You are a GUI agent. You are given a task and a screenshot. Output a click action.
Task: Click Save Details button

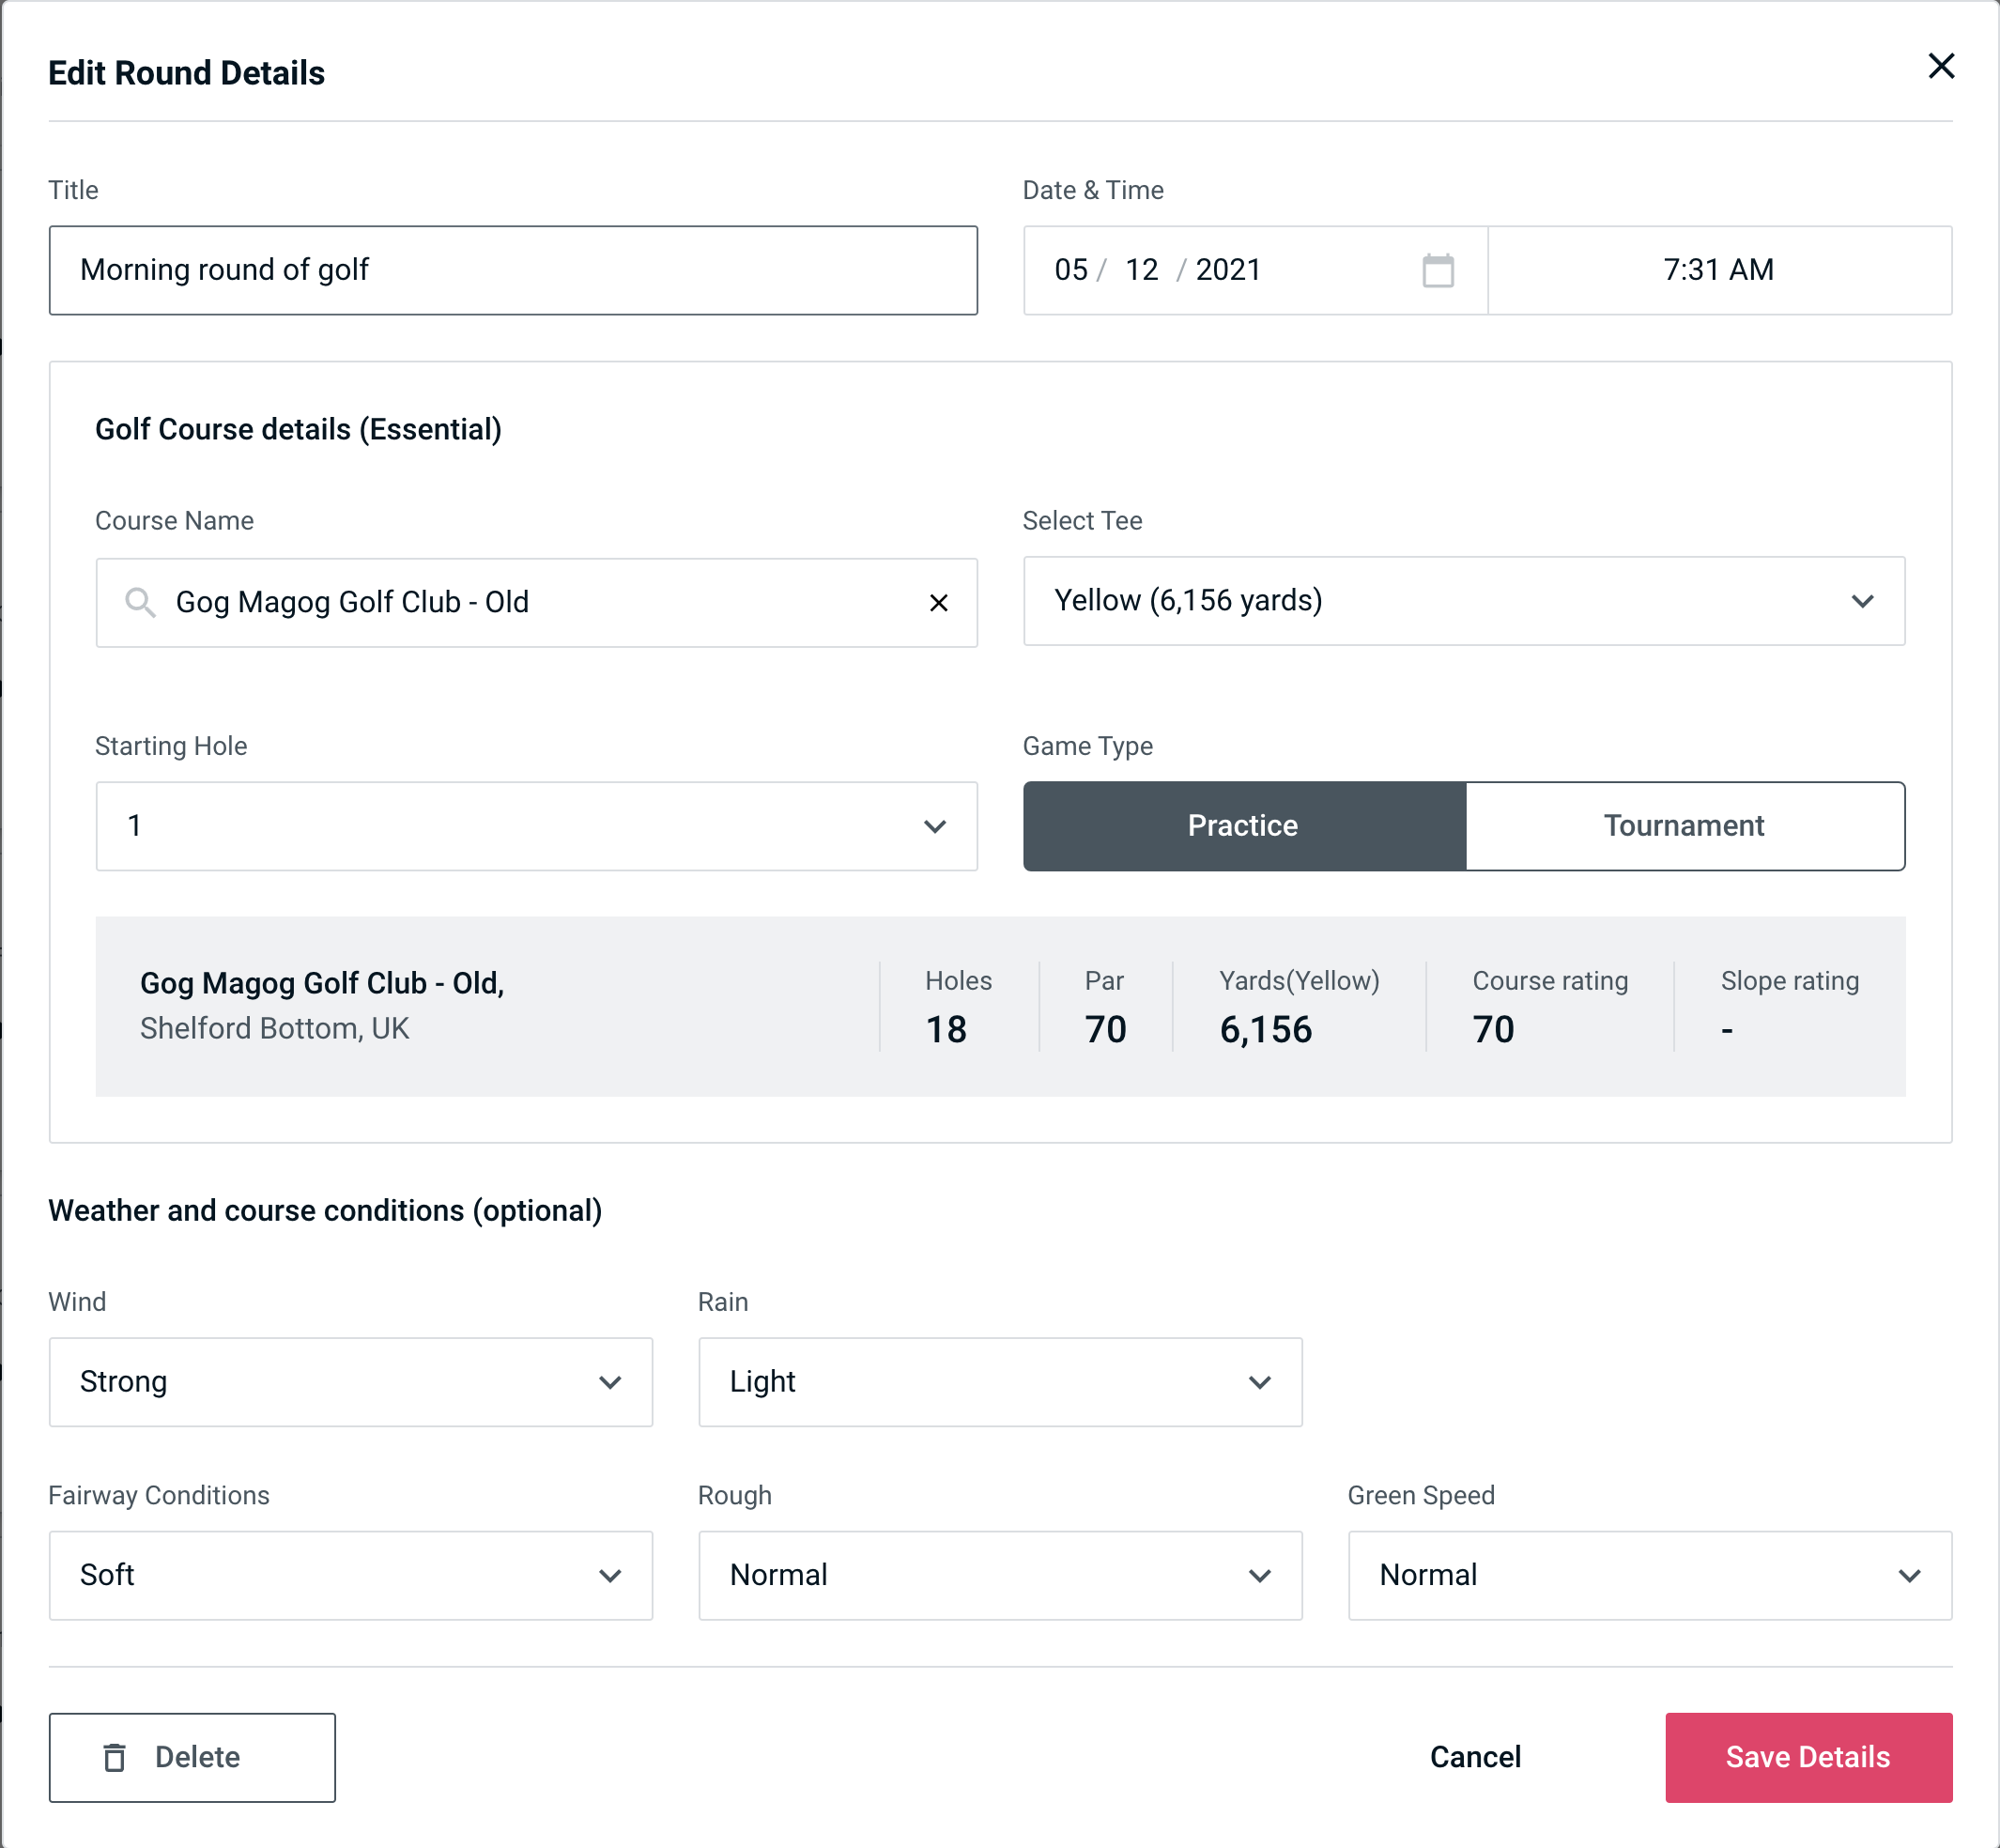tap(1807, 1756)
